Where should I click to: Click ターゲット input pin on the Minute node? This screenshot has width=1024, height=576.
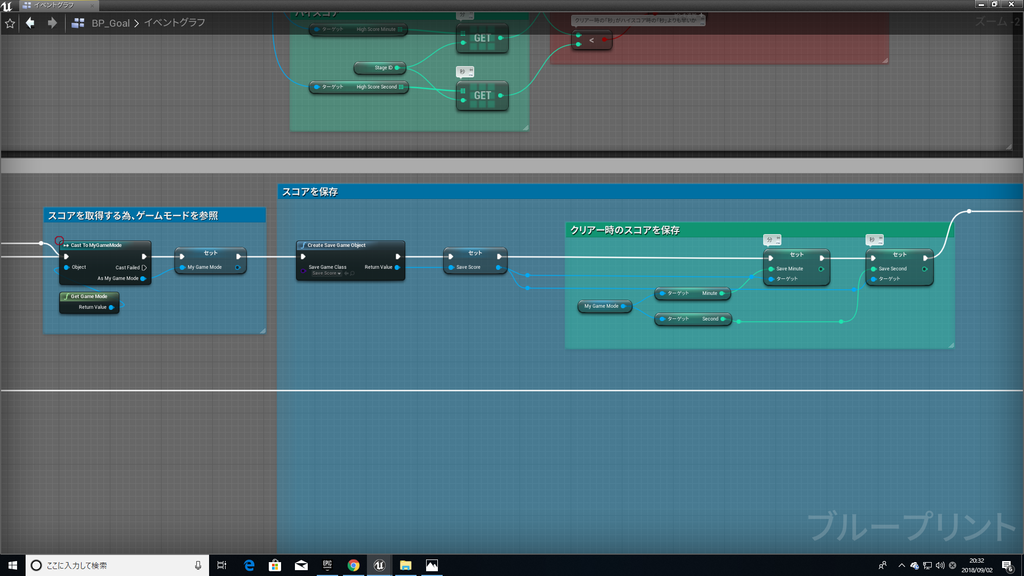[x=662, y=293]
